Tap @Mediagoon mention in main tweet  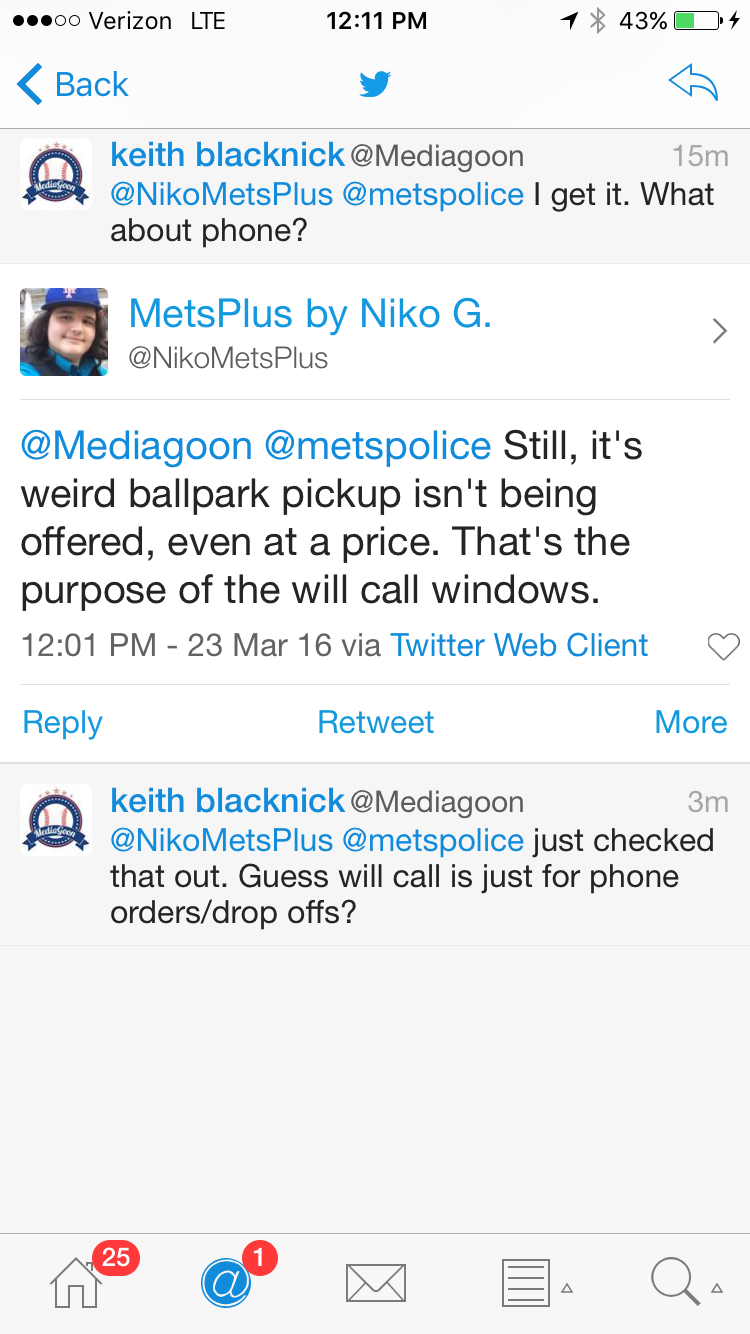pos(136,446)
